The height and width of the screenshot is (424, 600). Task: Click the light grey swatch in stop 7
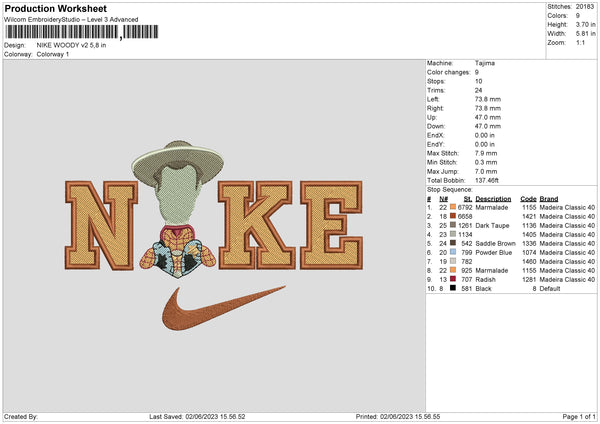pyautogui.click(x=453, y=261)
